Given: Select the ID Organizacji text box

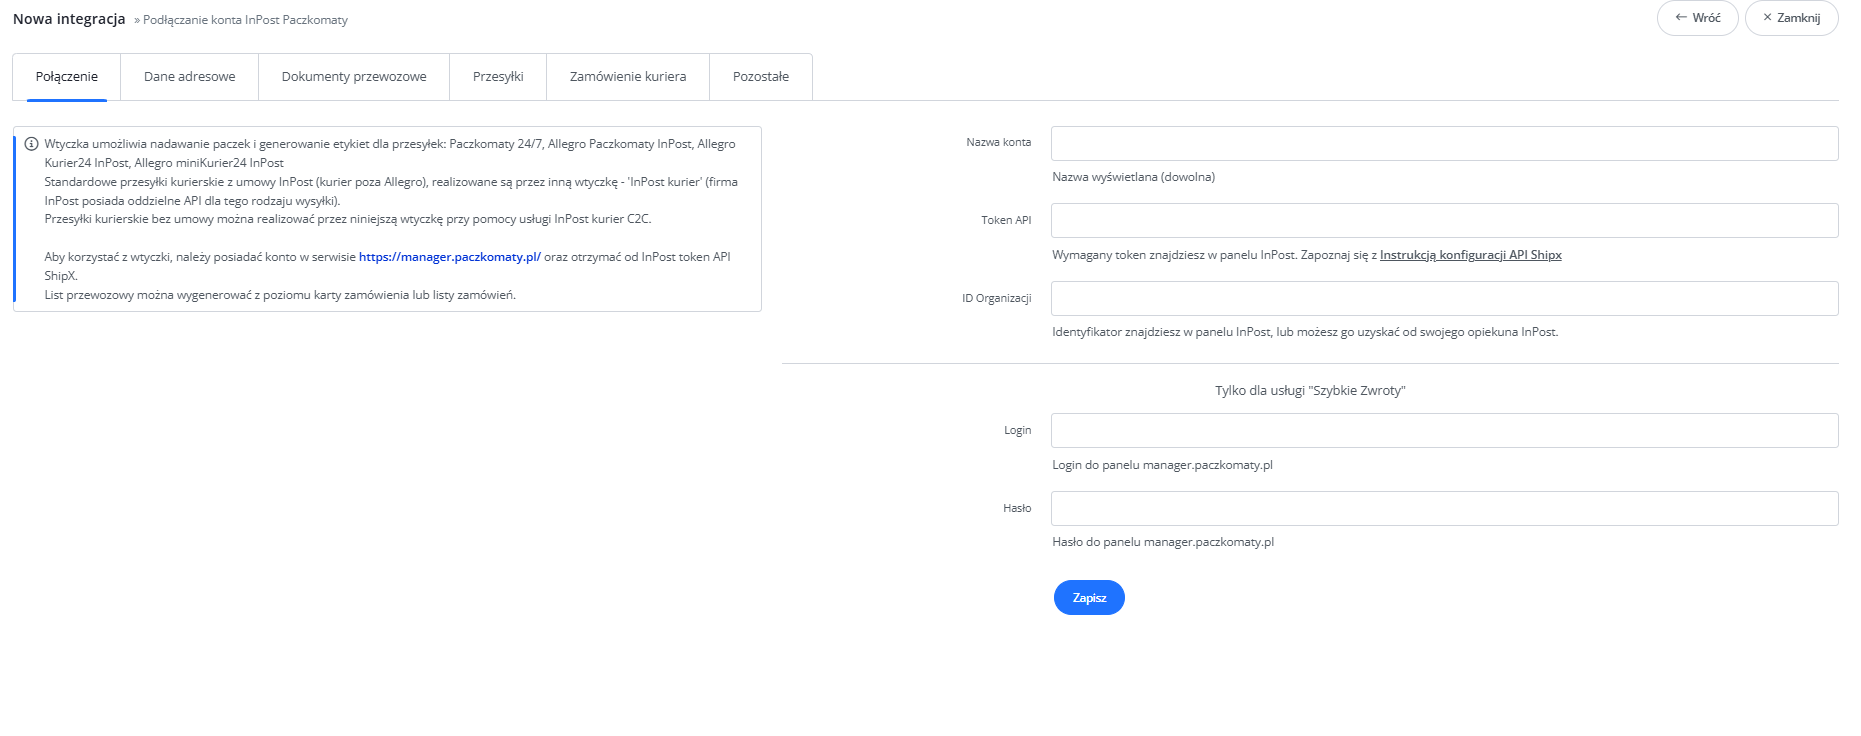Looking at the screenshot, I should [1444, 299].
